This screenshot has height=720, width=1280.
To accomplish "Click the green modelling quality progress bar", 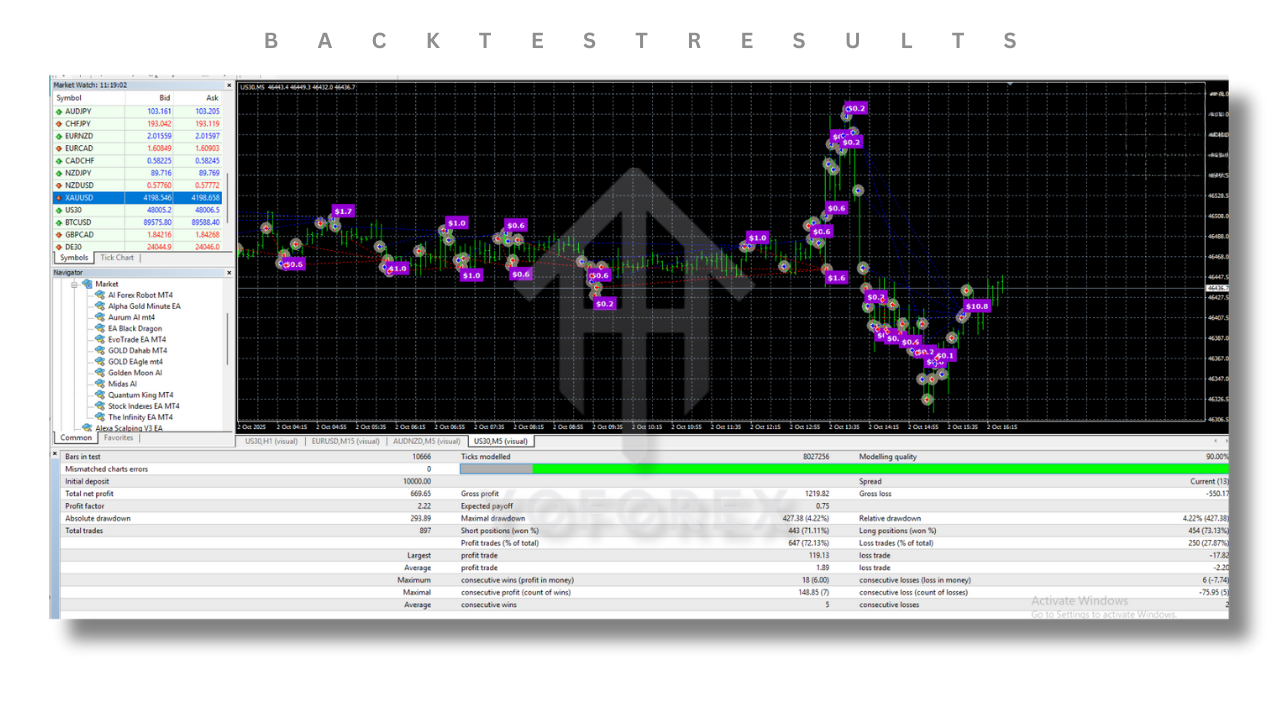I will click(880, 468).
